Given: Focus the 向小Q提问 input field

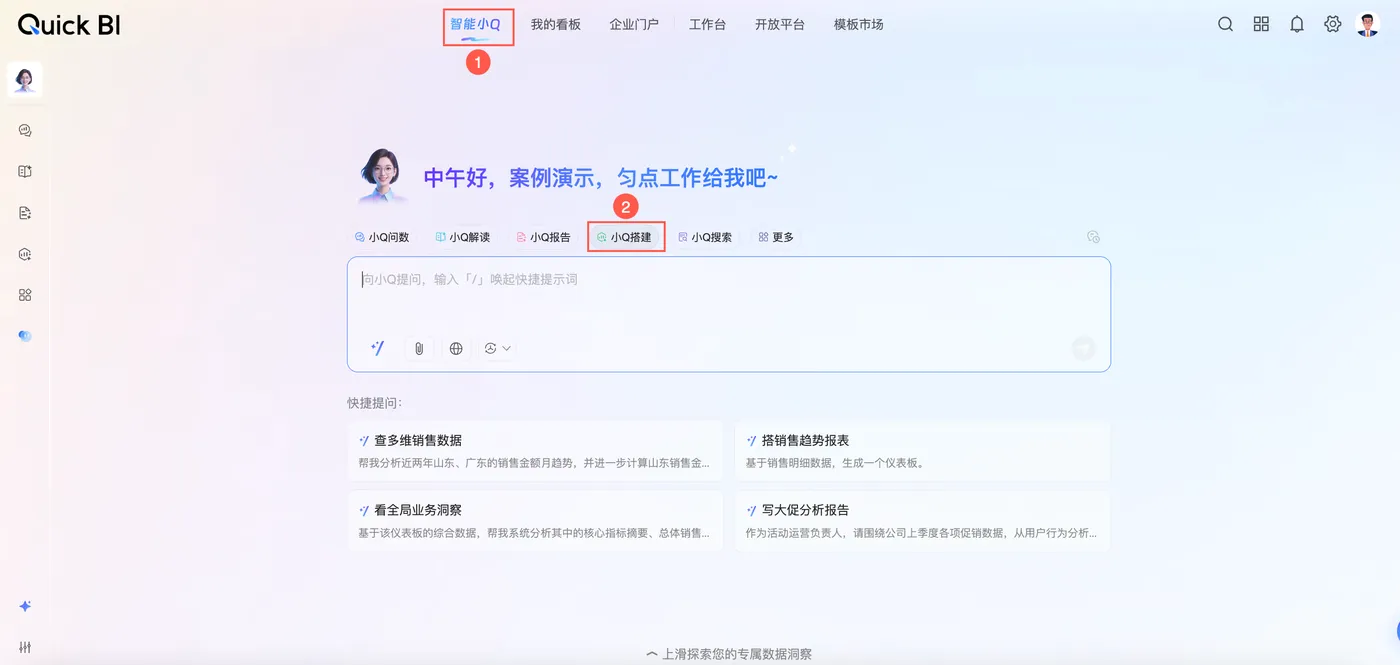Looking at the screenshot, I should tap(729, 314).
